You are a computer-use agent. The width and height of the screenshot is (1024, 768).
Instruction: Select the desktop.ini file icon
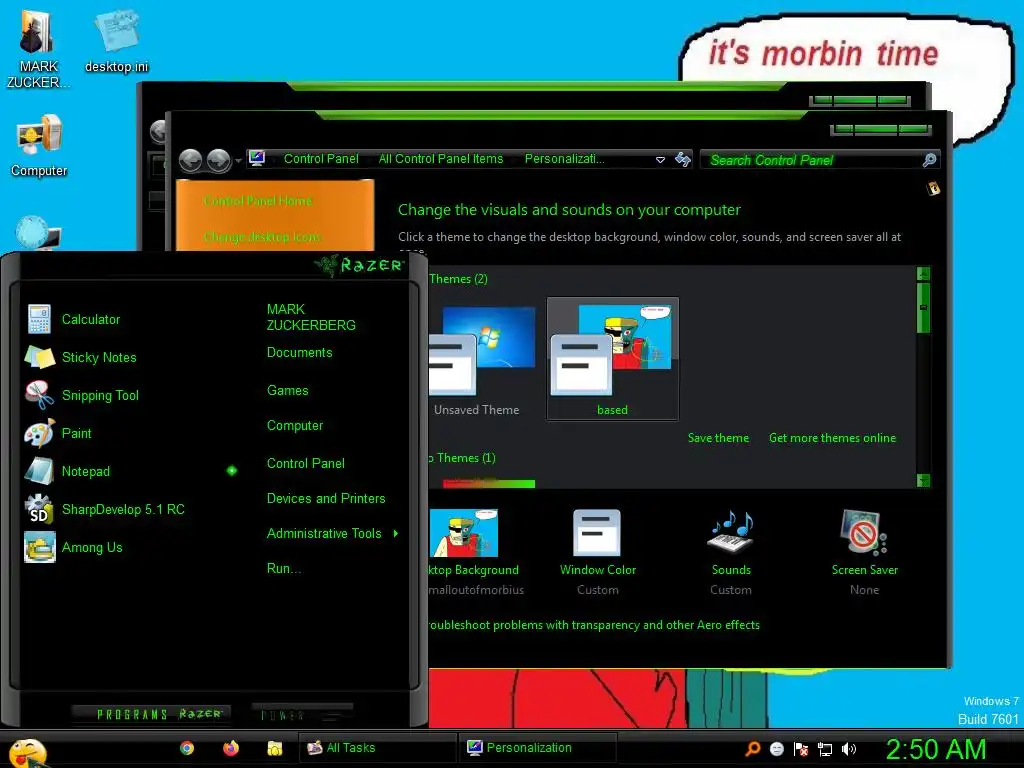tap(116, 41)
